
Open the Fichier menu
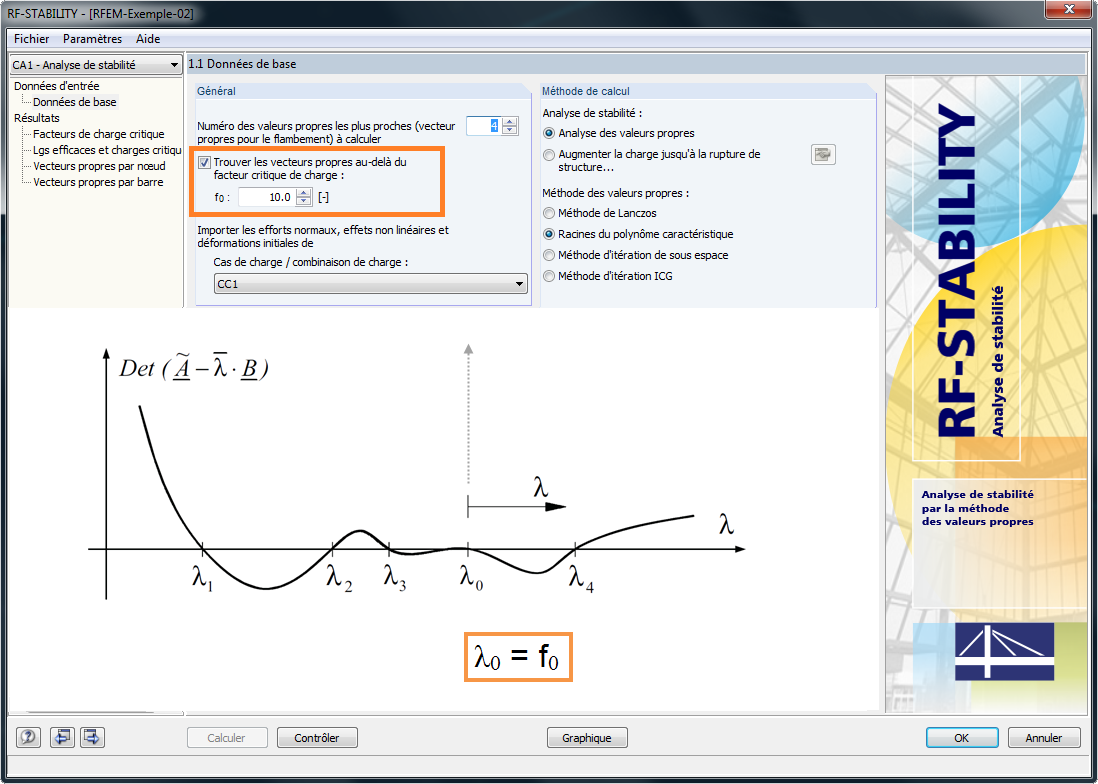(x=32, y=39)
